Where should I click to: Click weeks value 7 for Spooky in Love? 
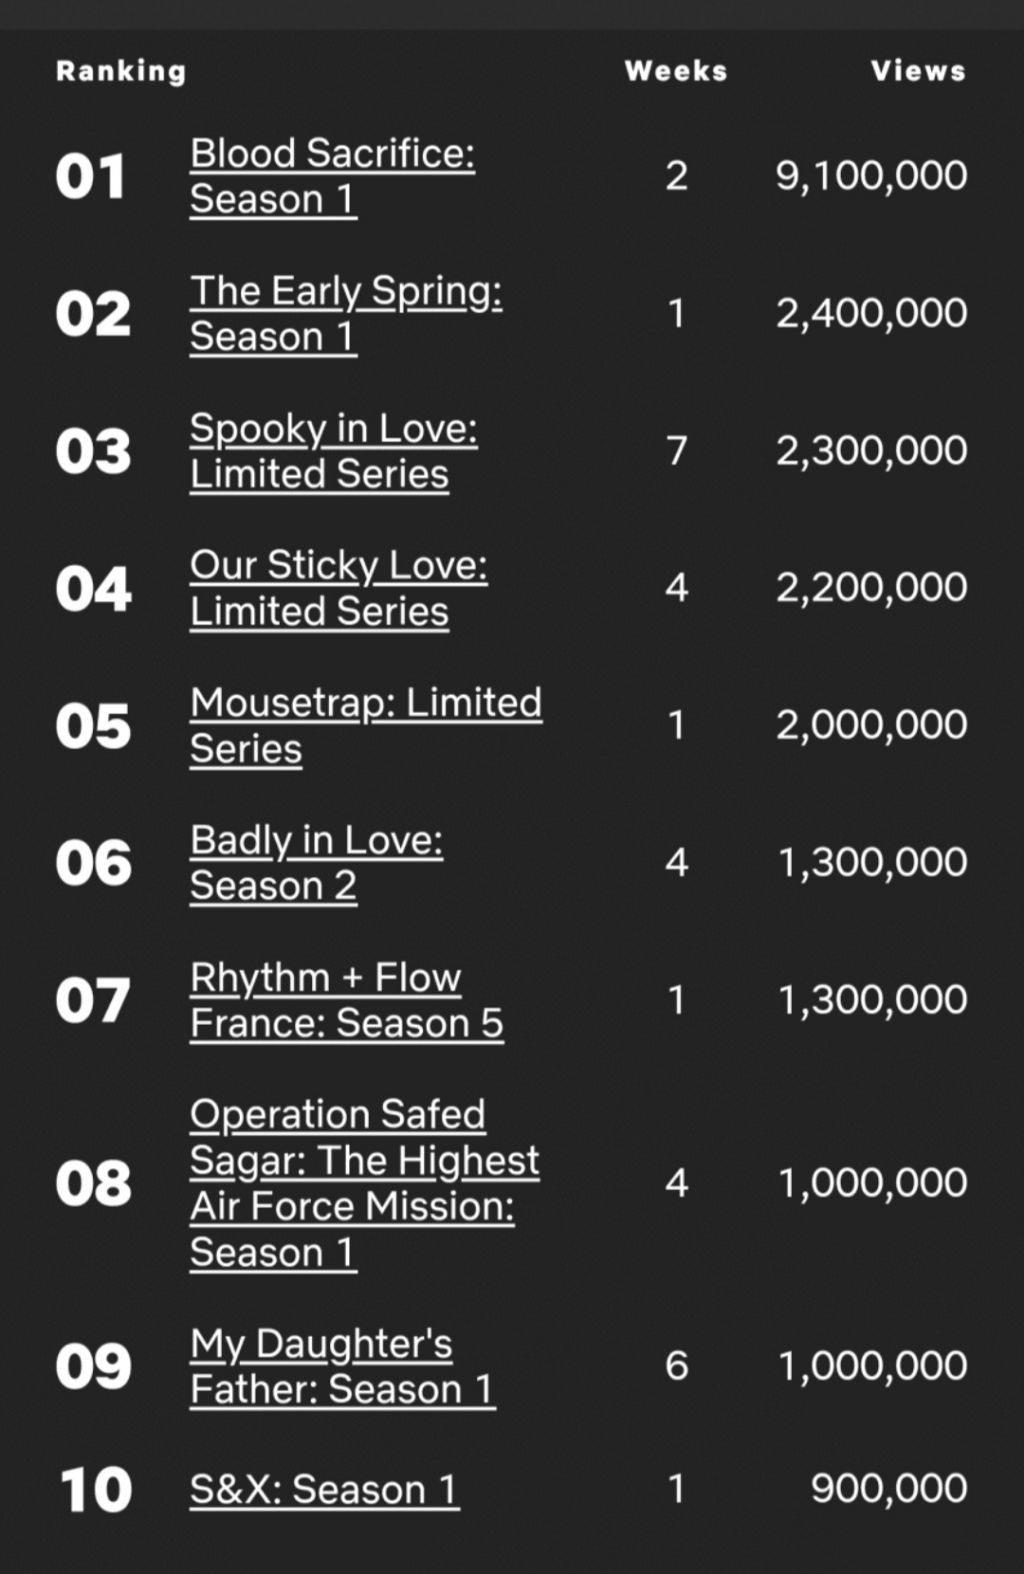(x=677, y=451)
